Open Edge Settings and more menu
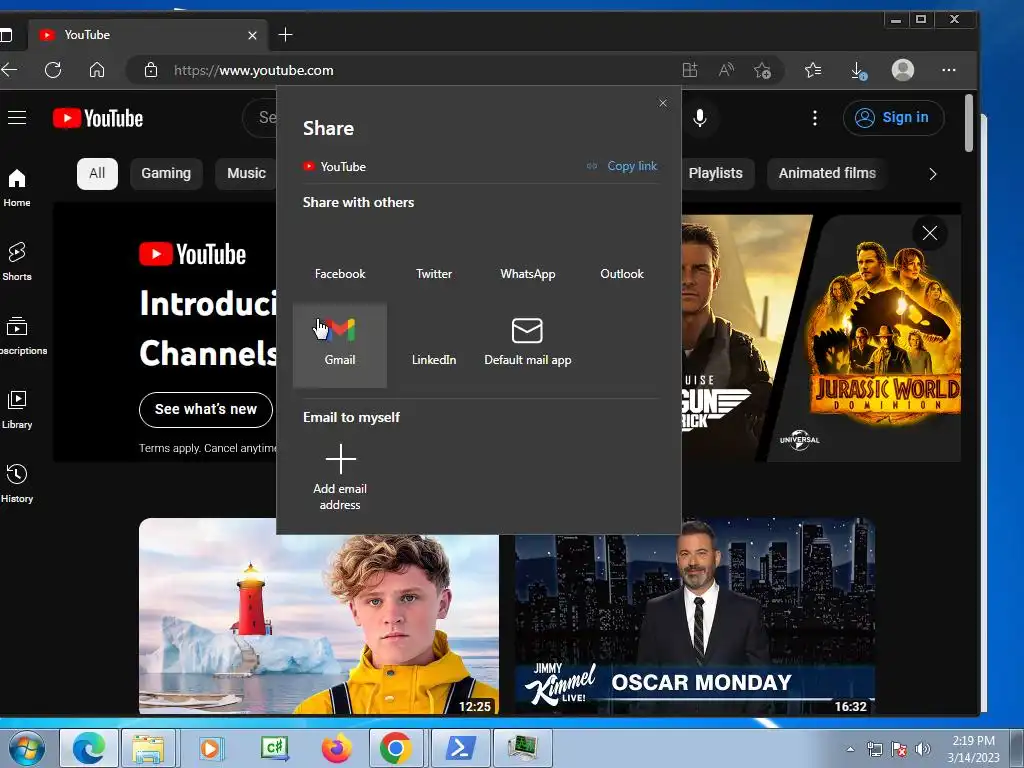This screenshot has height=768, width=1024. pos(949,70)
